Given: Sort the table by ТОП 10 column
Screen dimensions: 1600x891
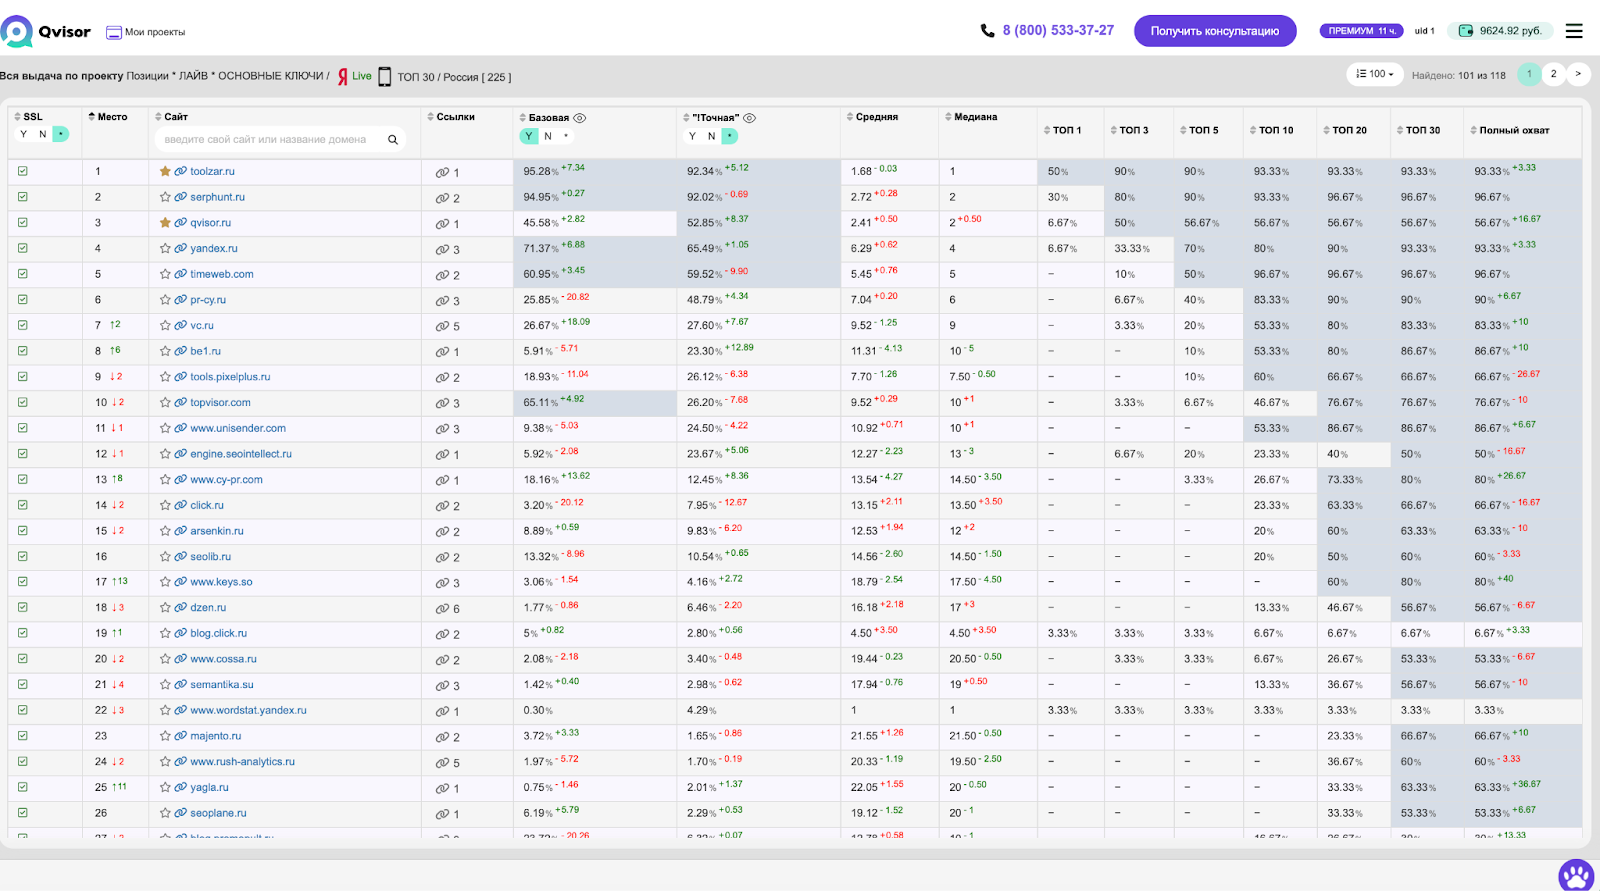Looking at the screenshot, I should [x=1271, y=130].
